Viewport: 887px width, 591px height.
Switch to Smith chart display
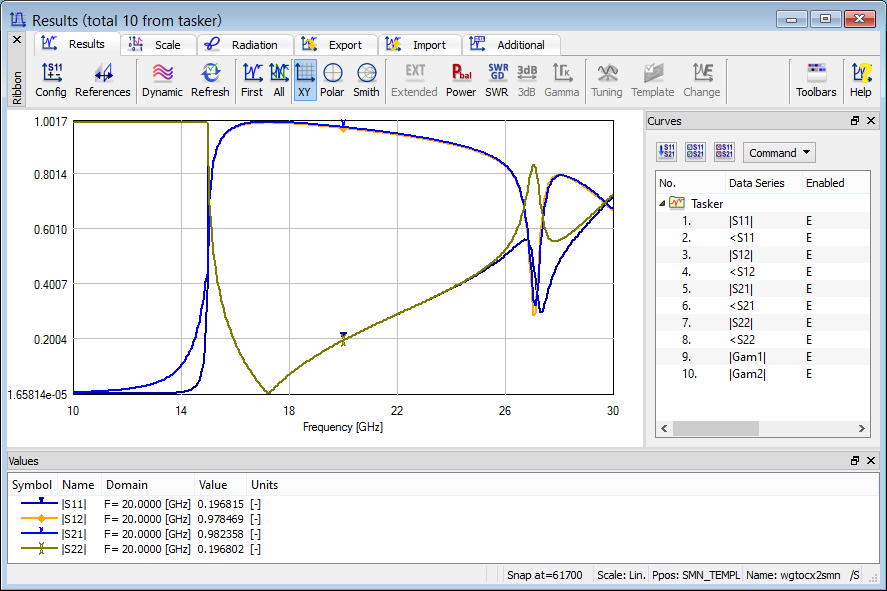click(366, 80)
